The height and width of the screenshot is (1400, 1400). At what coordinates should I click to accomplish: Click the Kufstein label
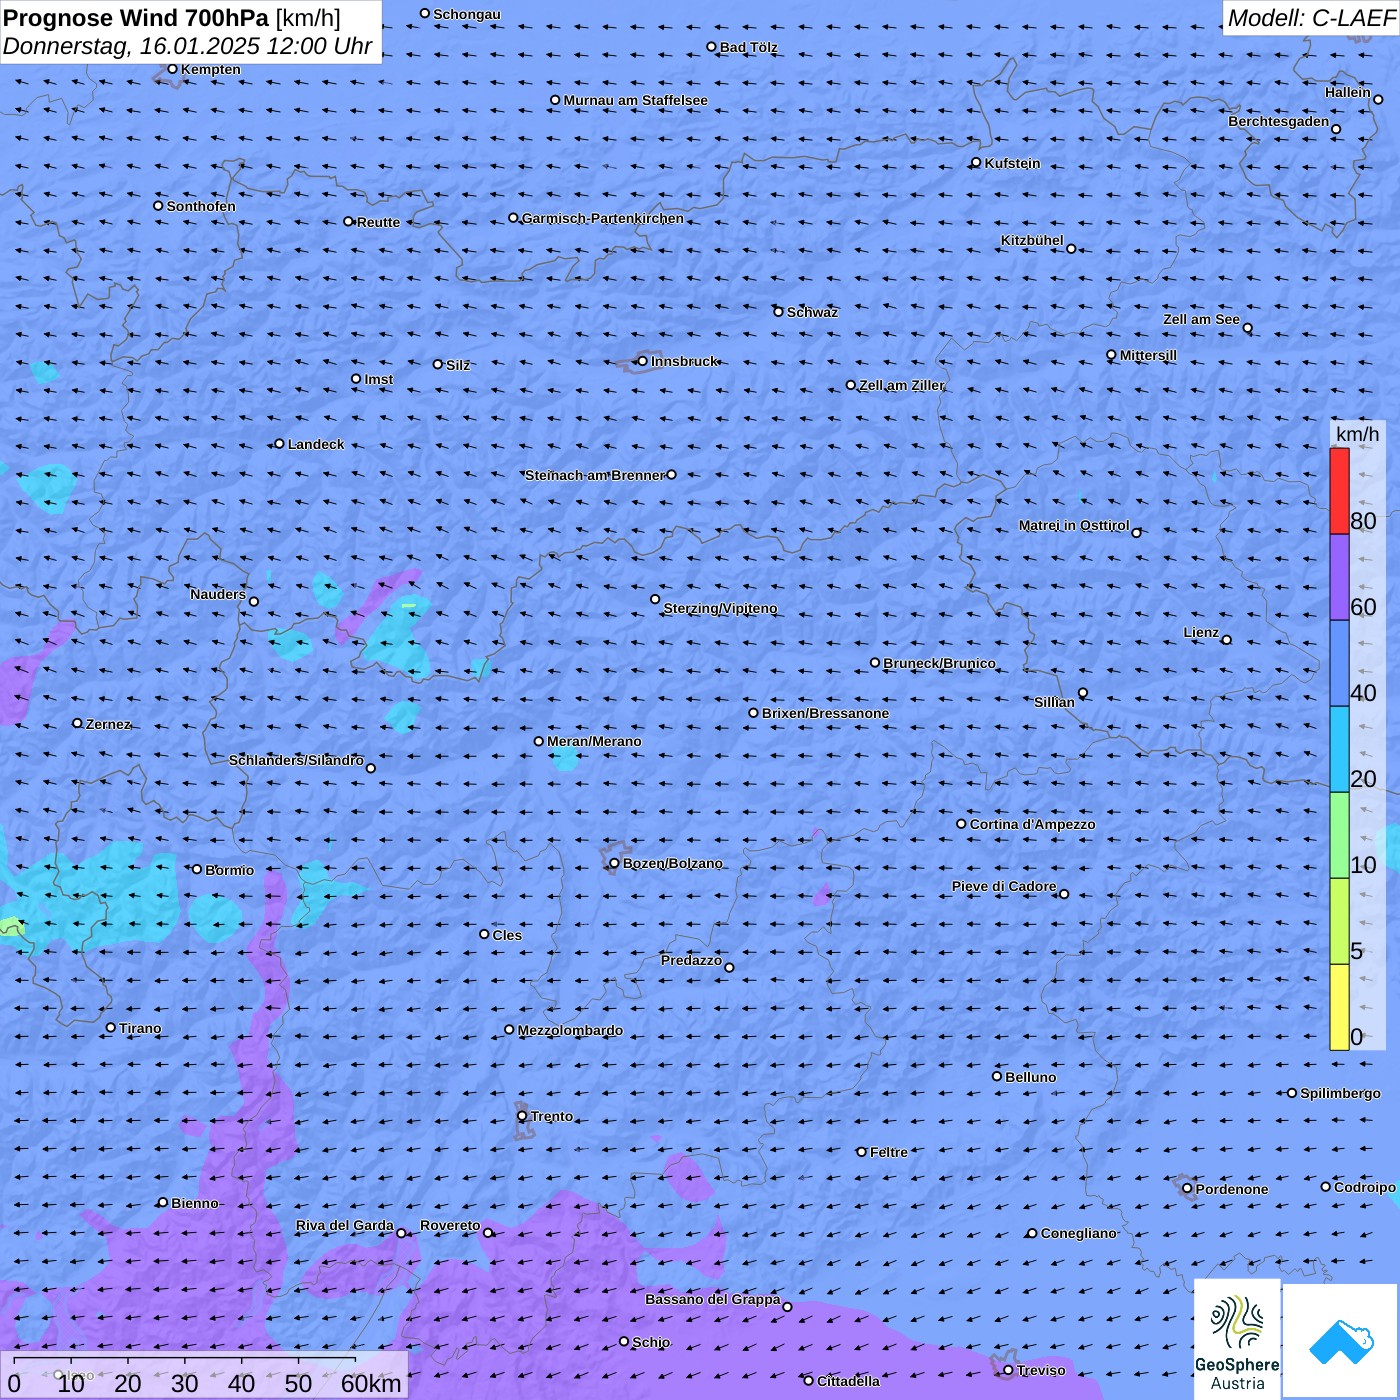(x=1012, y=163)
